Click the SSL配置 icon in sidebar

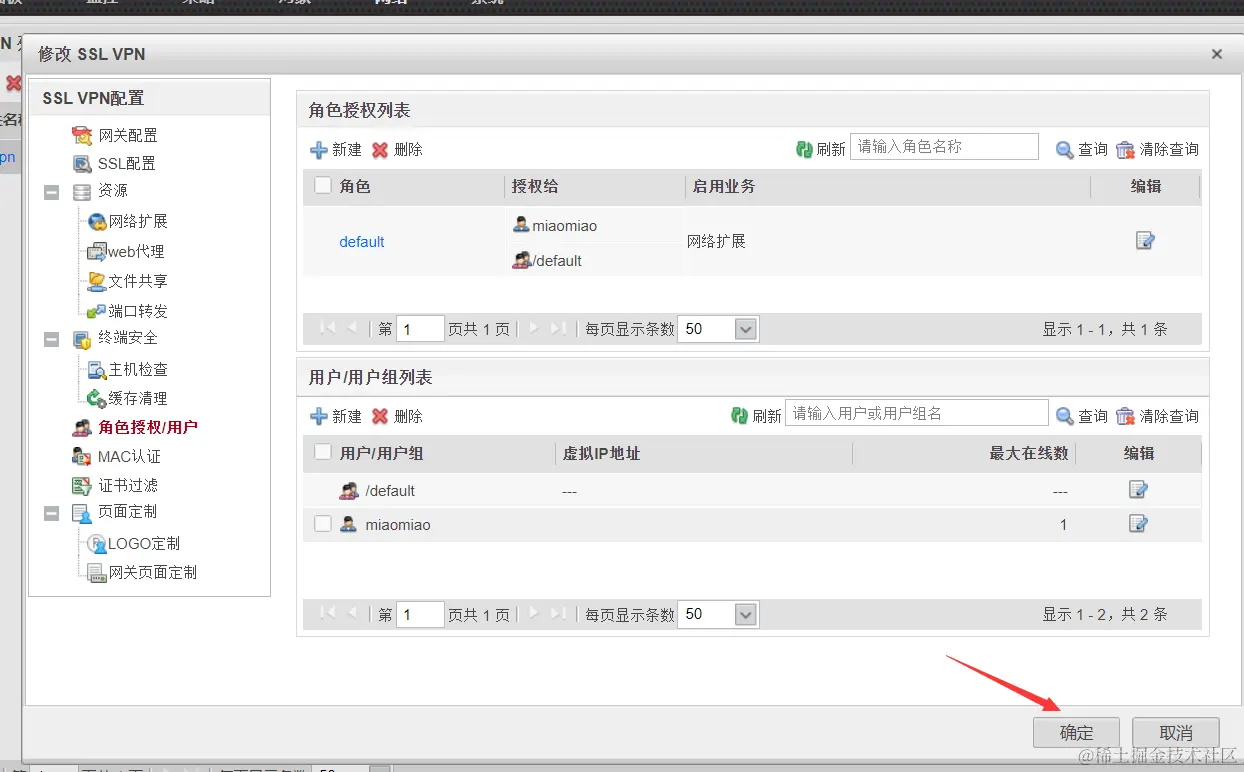(x=82, y=163)
